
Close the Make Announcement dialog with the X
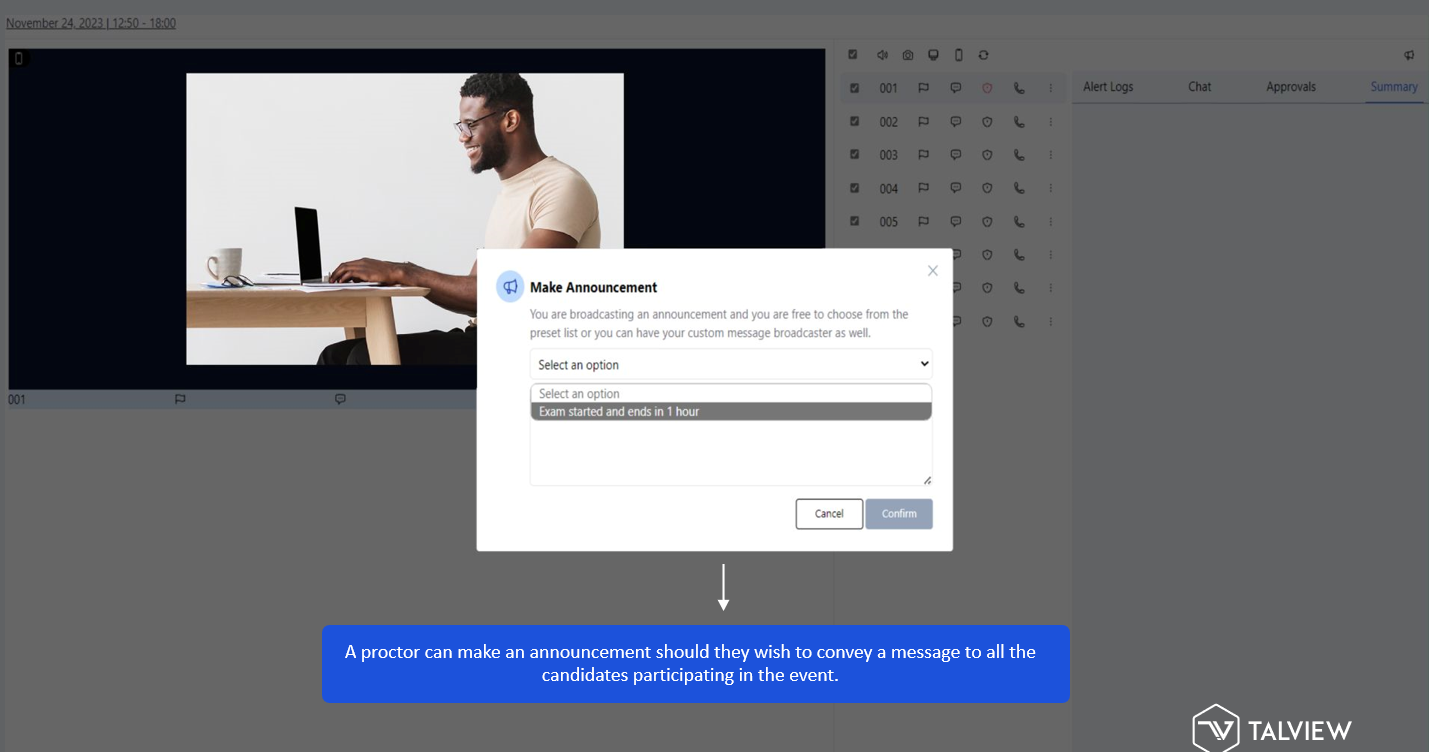933,271
